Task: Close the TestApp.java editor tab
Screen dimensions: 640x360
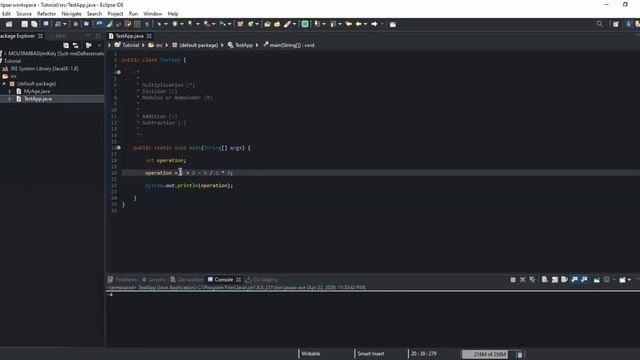Action: pos(149,36)
